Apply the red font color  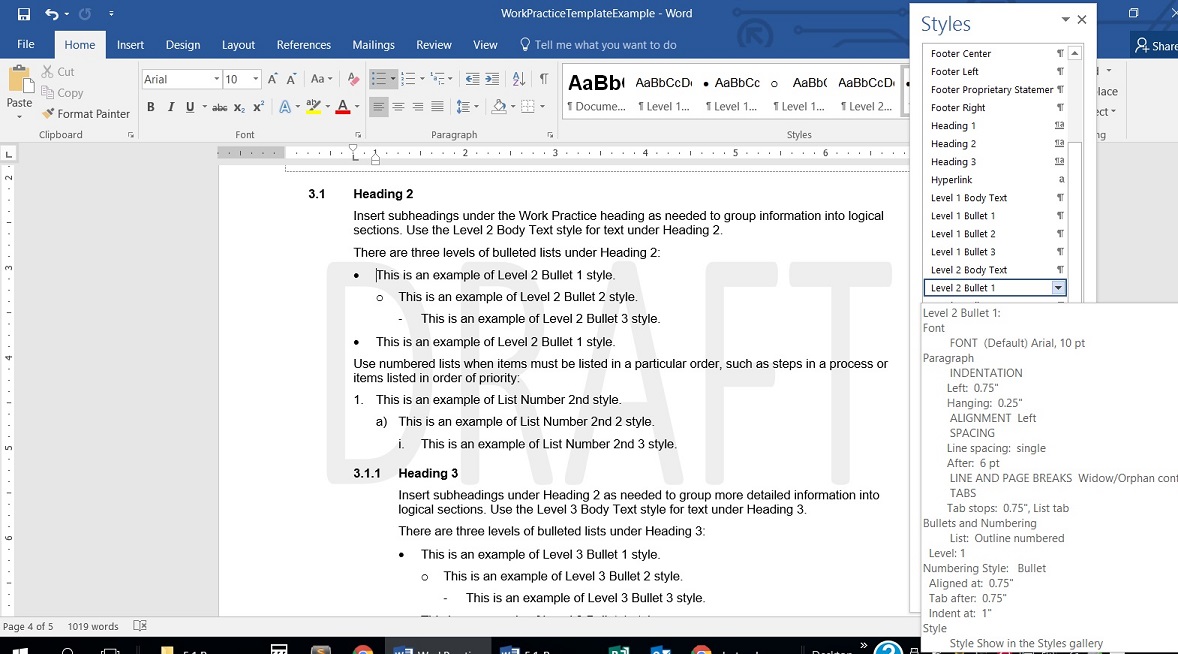tap(343, 107)
